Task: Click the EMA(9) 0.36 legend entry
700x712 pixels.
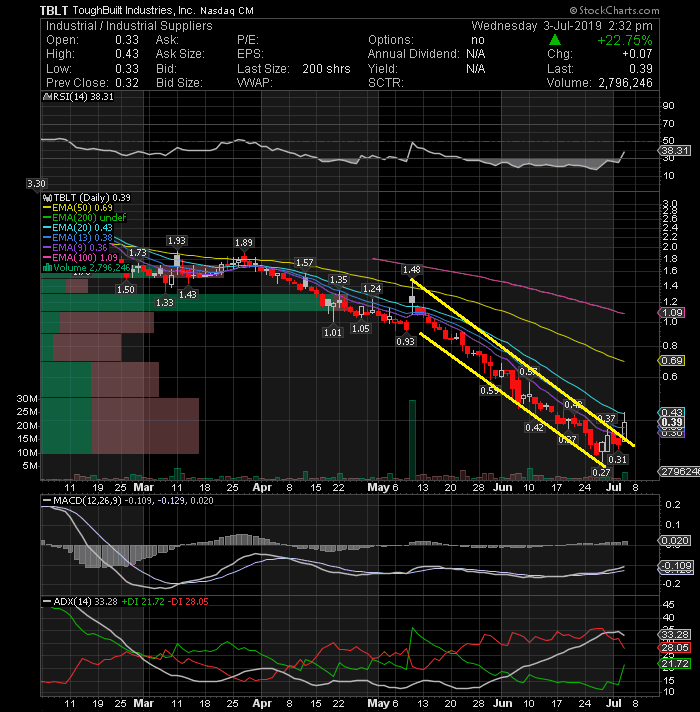Action: pyautogui.click(x=75, y=248)
